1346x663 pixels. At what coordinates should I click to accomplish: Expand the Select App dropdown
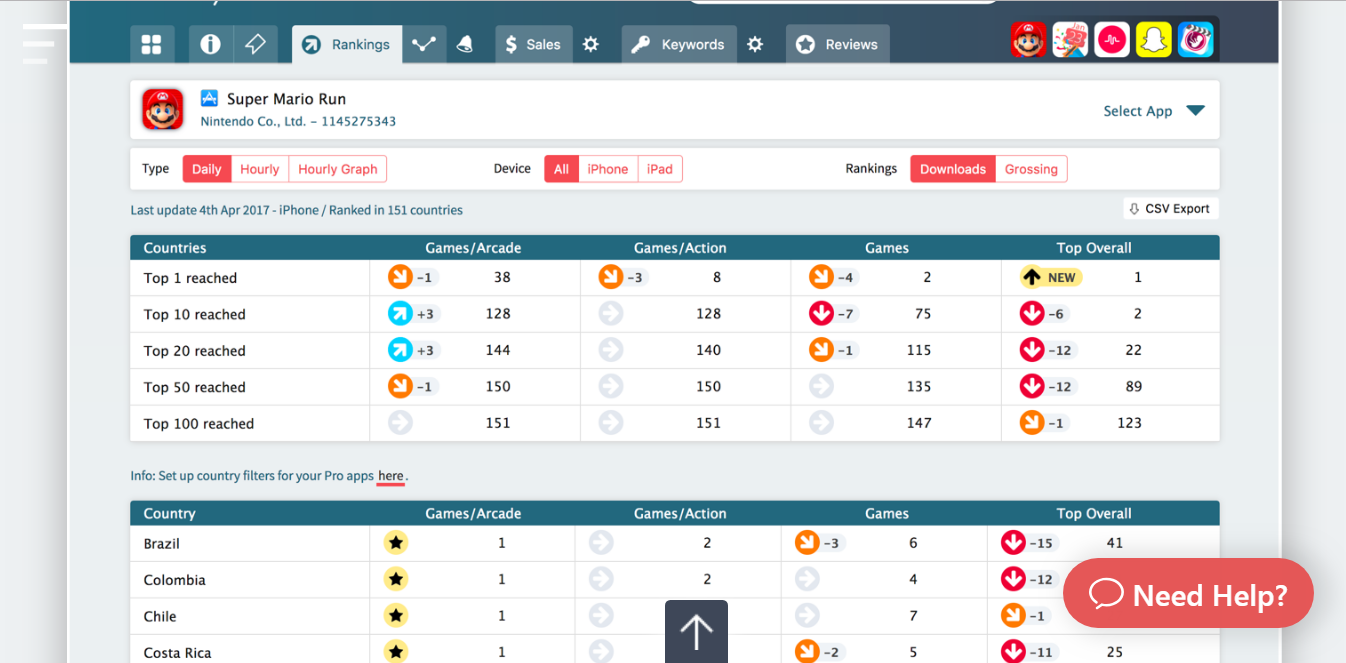tap(1153, 111)
